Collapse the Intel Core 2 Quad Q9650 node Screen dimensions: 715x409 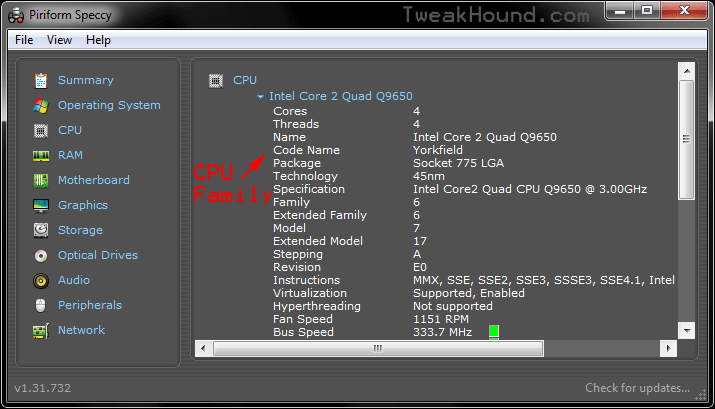[260, 97]
